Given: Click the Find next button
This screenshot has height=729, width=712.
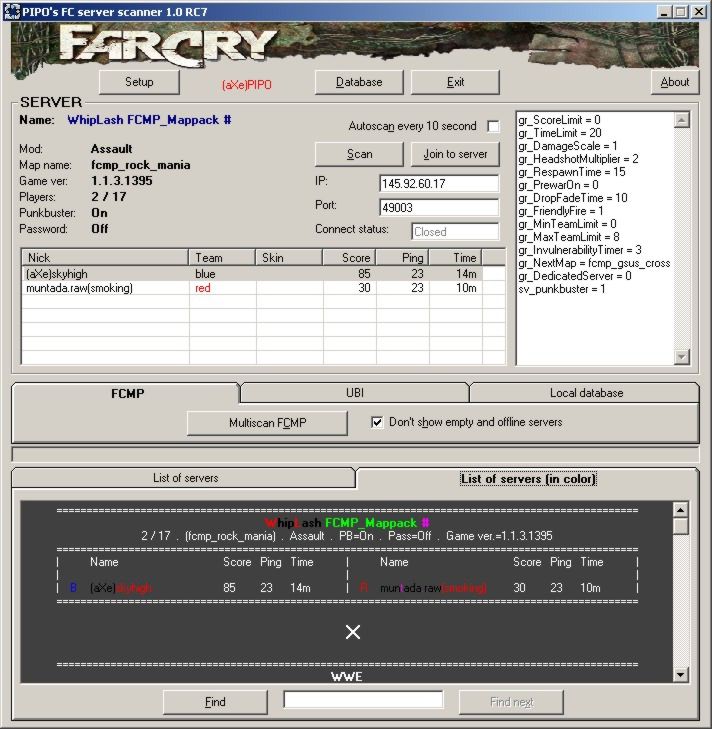Looking at the screenshot, I should pyautogui.click(x=511, y=702).
